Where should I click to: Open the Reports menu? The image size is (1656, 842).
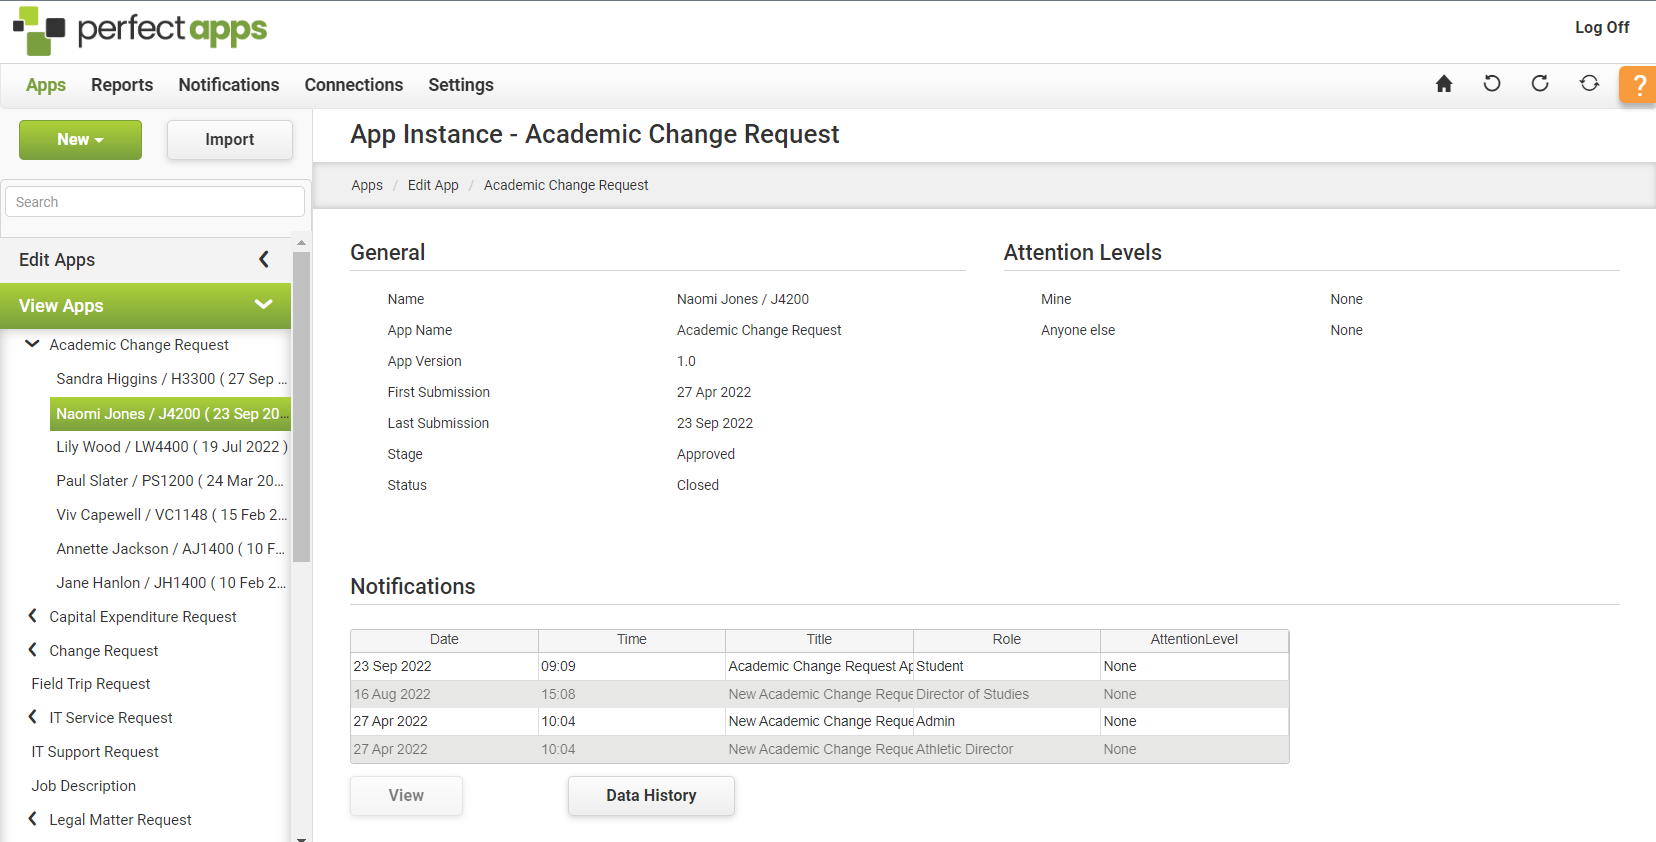[122, 85]
